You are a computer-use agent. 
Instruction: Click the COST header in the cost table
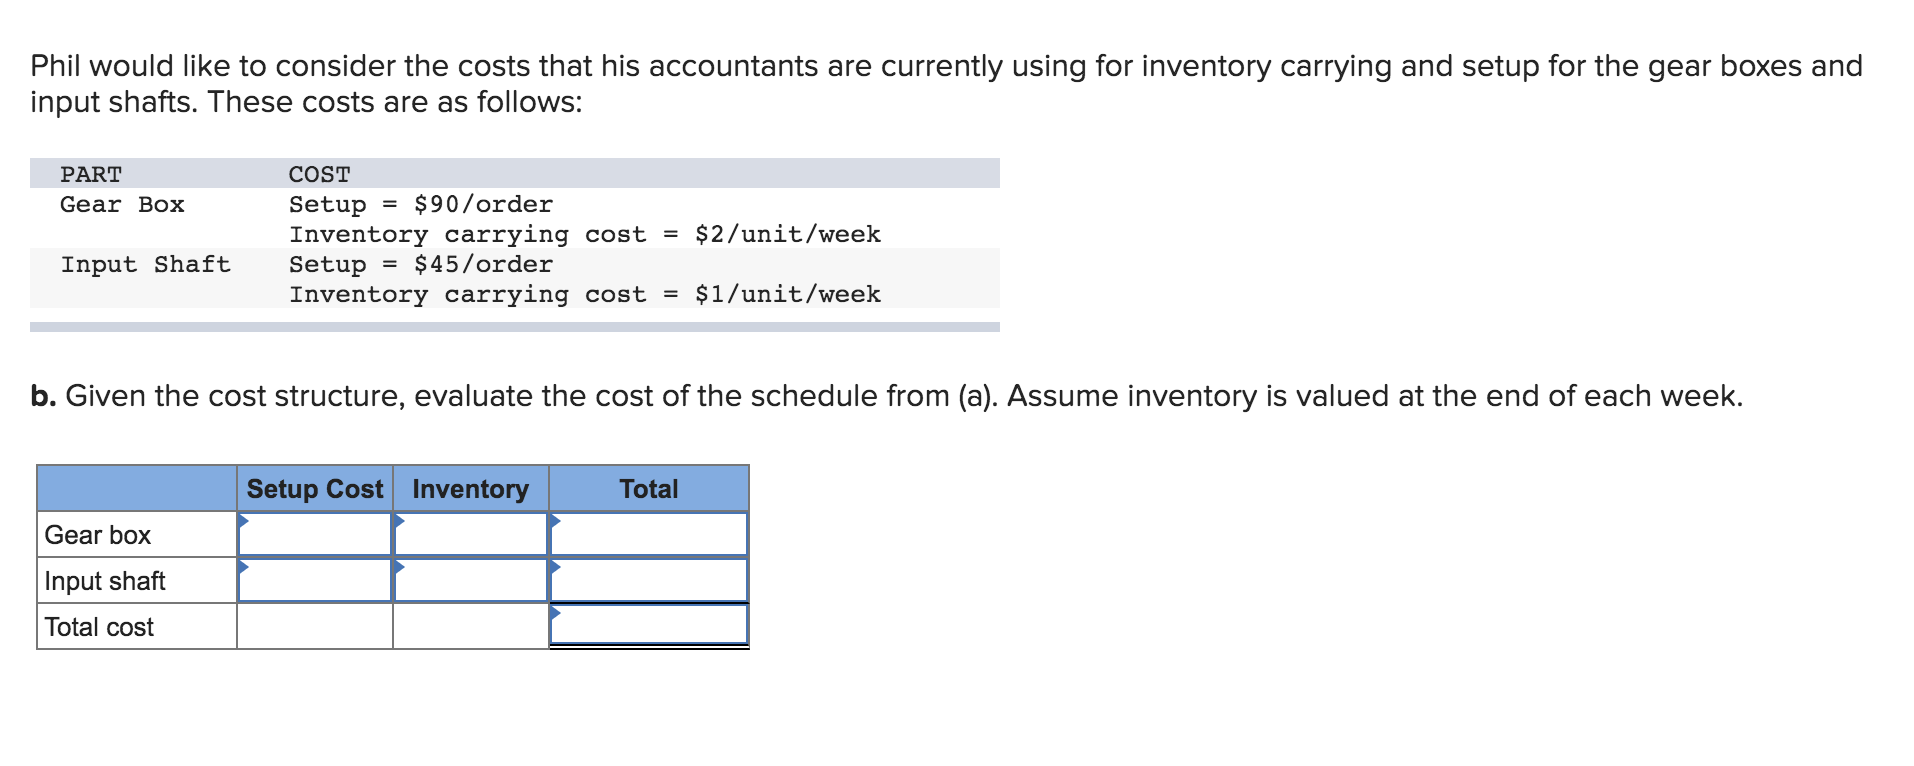pyautogui.click(x=320, y=174)
